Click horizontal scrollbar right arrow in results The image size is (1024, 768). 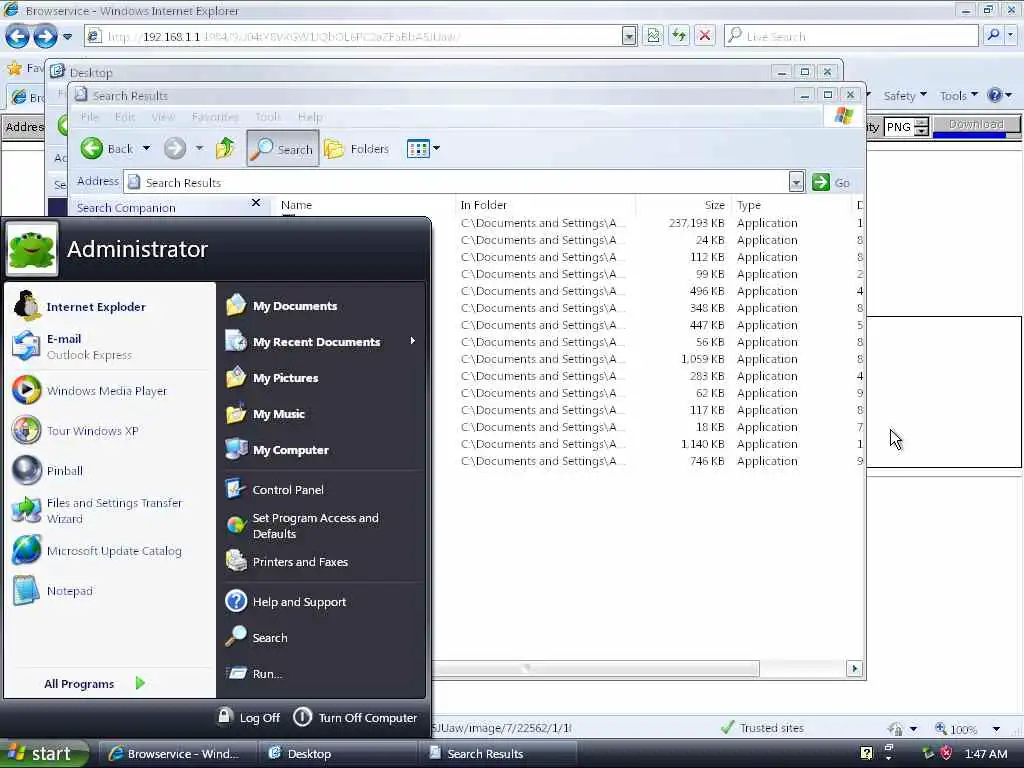(x=854, y=668)
